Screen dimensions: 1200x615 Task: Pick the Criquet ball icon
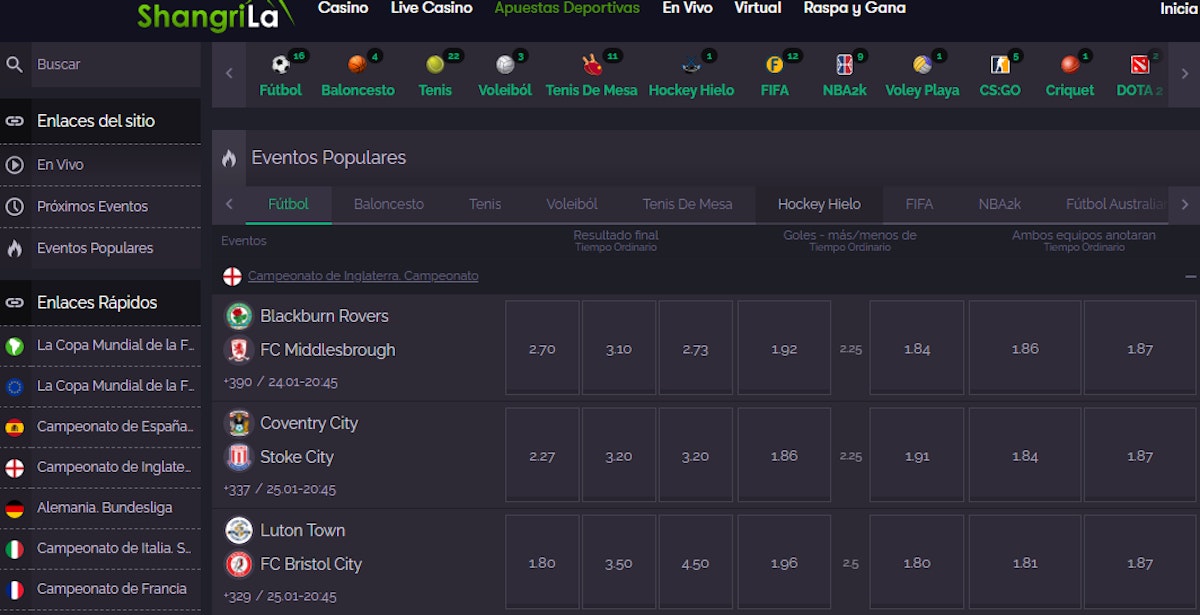pos(1070,65)
